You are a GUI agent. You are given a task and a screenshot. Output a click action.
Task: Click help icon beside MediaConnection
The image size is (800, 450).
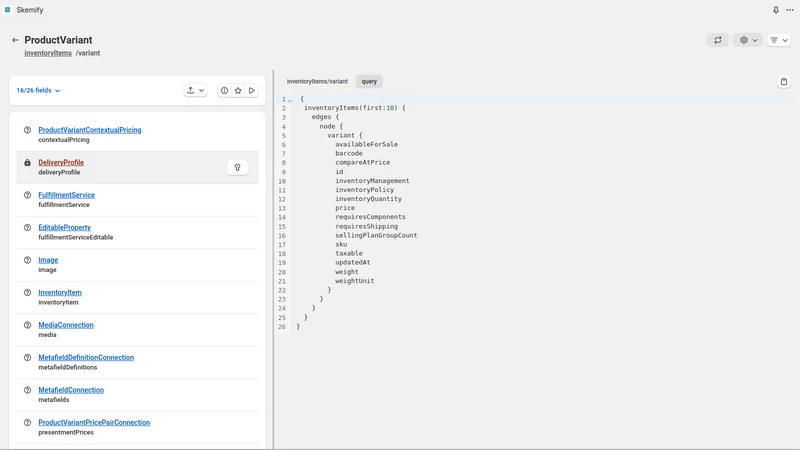(28, 325)
